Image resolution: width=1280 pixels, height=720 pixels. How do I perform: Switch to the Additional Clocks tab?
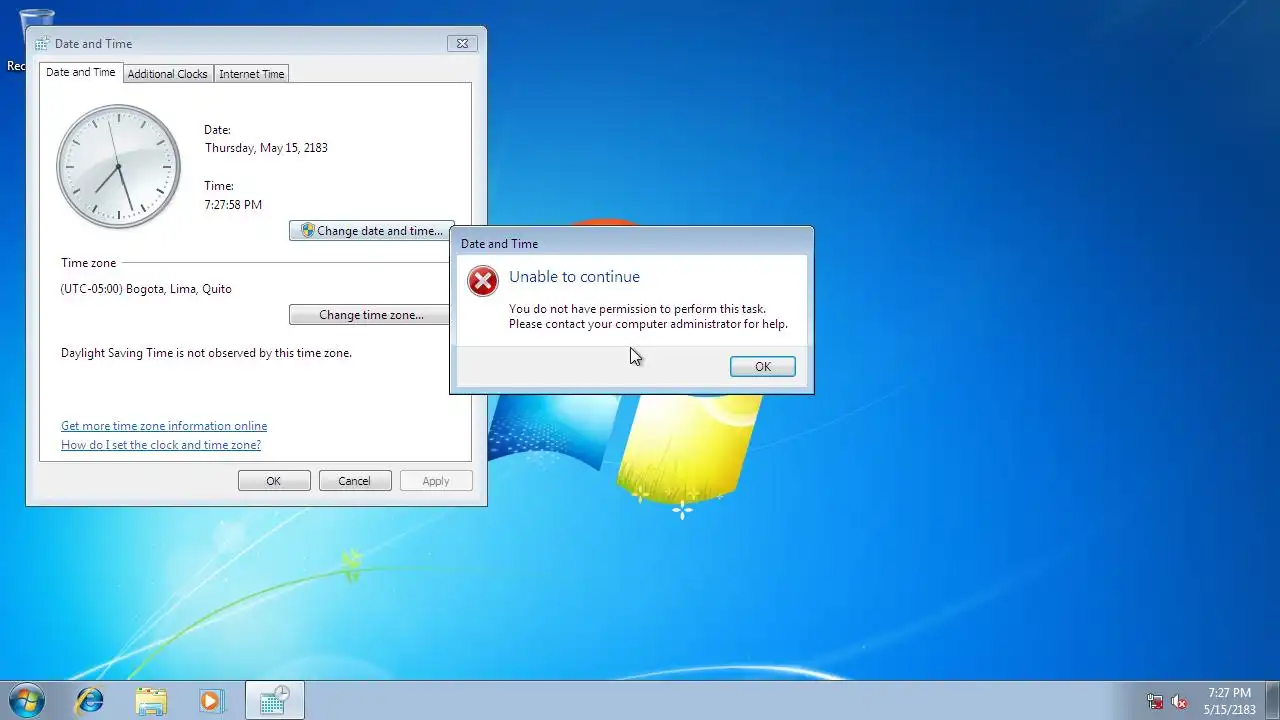point(167,74)
